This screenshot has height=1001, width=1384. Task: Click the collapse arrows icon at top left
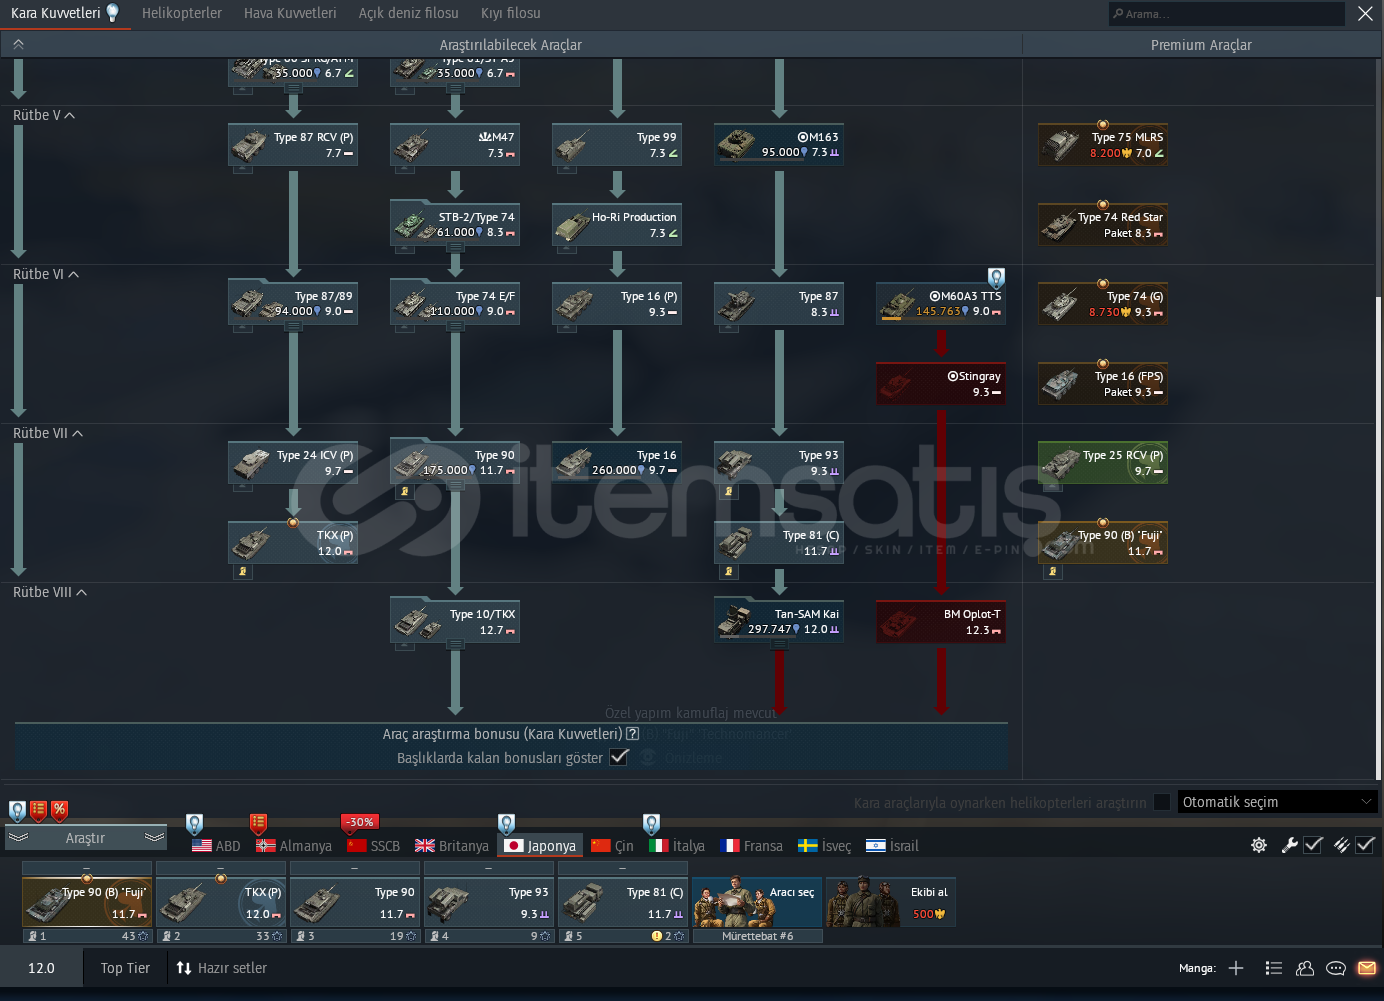pos(18,45)
